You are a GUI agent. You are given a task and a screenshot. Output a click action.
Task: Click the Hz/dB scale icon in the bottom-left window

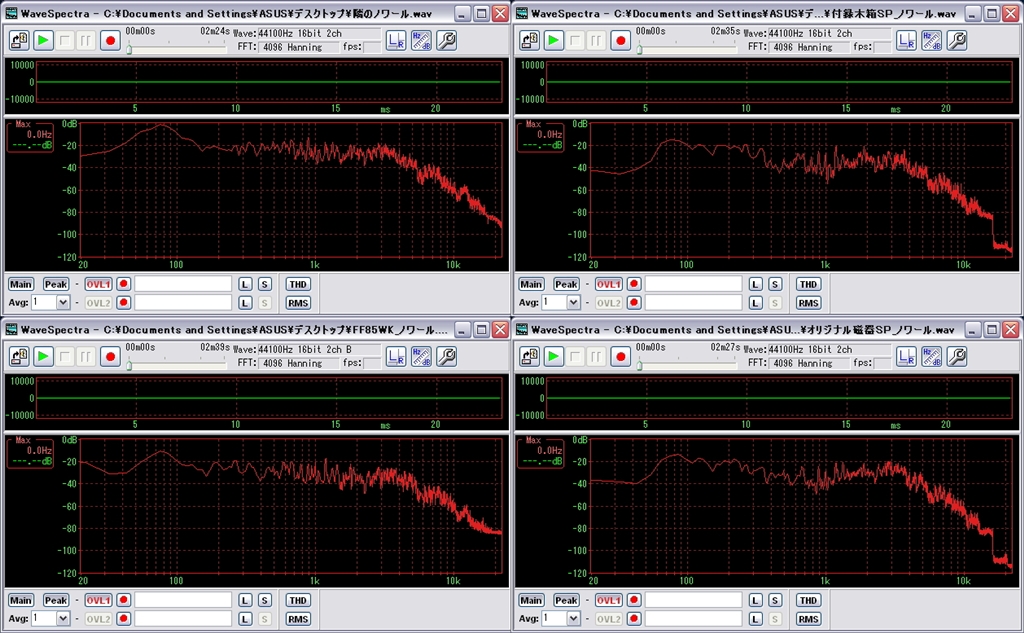tap(421, 356)
